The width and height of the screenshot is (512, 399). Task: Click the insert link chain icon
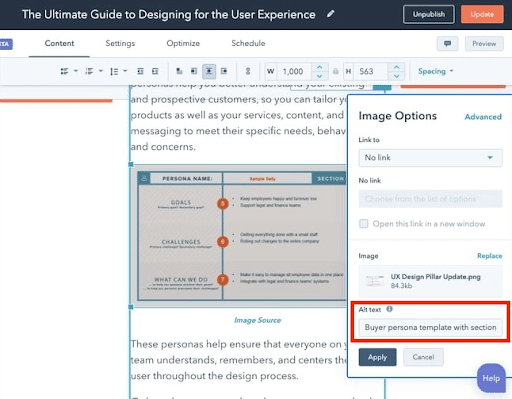(248, 71)
